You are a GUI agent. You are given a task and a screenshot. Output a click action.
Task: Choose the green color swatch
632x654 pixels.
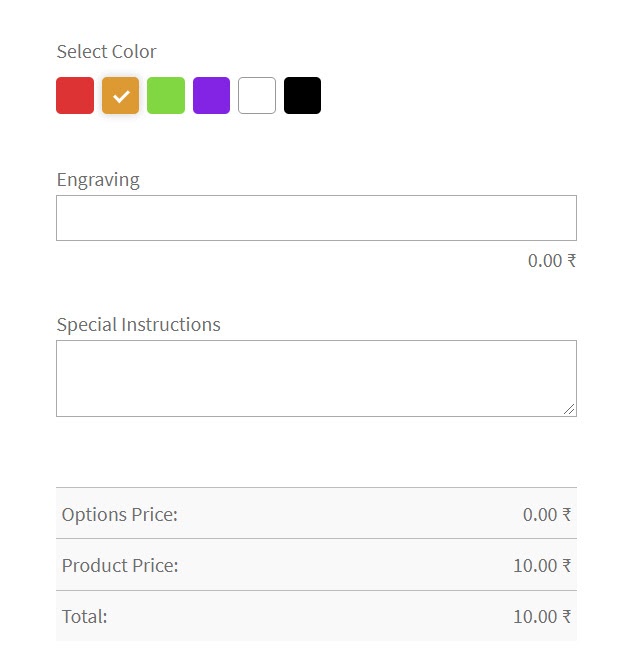click(166, 96)
